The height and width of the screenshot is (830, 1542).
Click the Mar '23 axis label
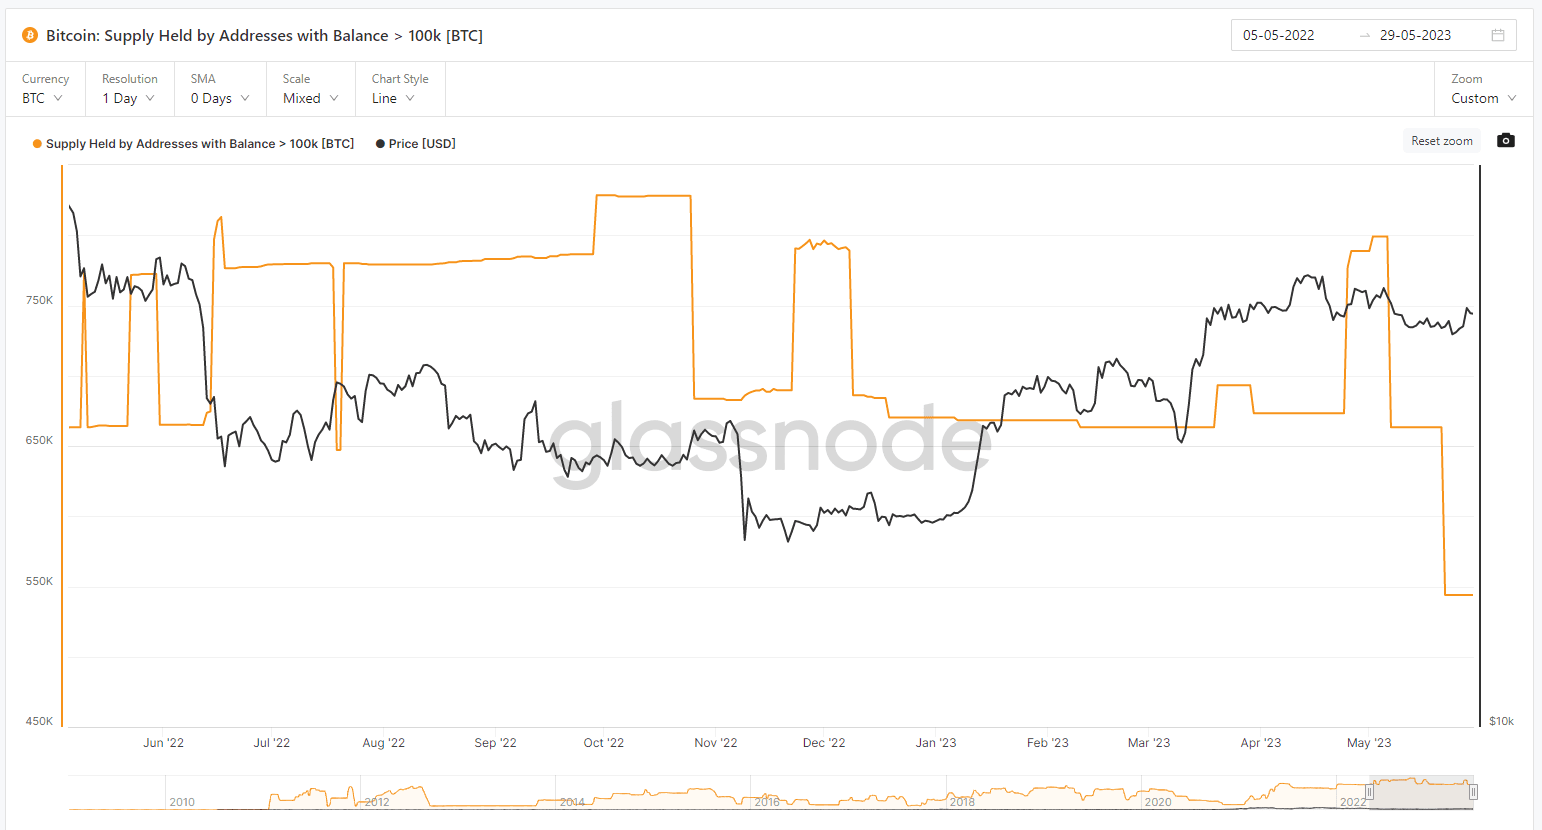[x=1149, y=743]
